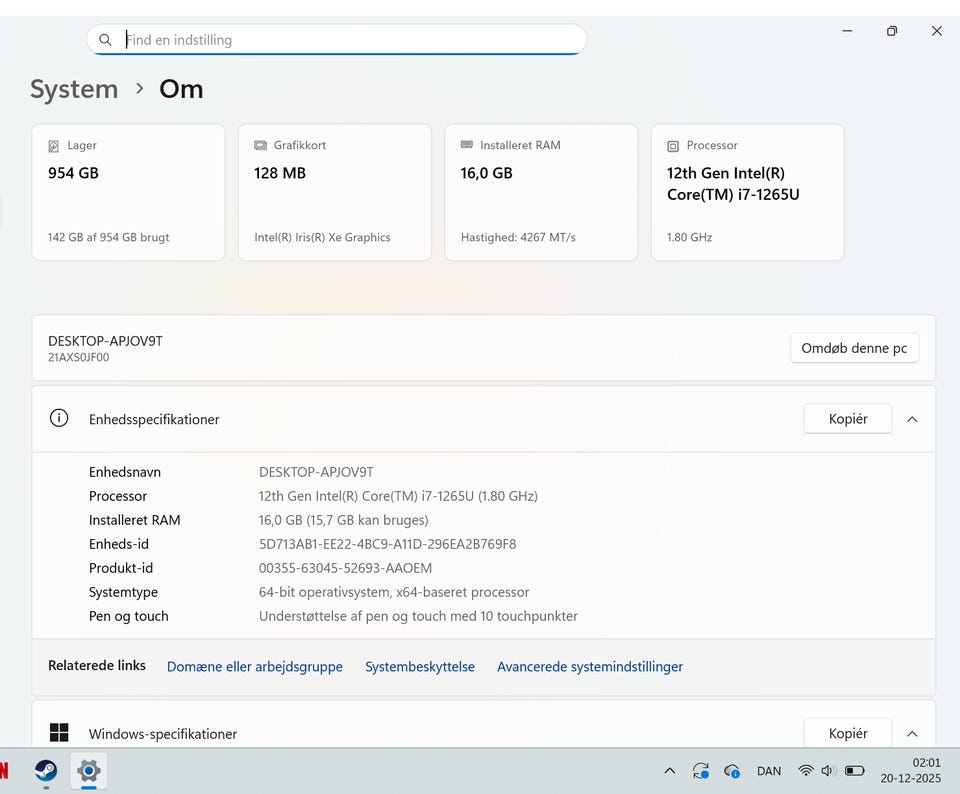Viewport: 960px width, 794px height.
Task: Click the volume speaker icon
Action: pos(828,771)
